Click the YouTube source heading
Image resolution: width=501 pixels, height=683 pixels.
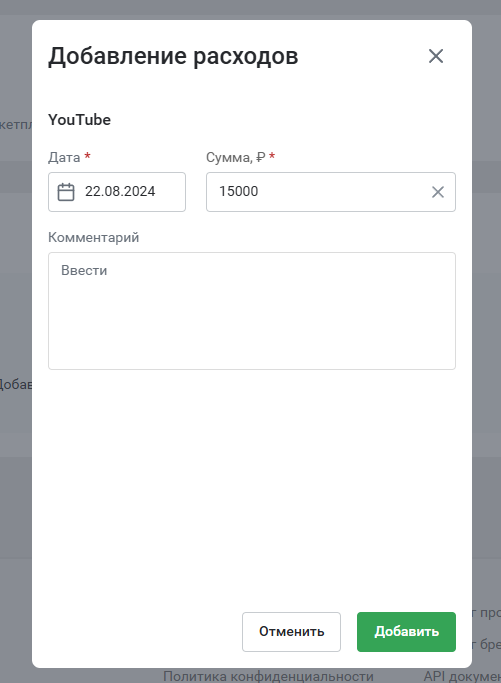coord(79,120)
